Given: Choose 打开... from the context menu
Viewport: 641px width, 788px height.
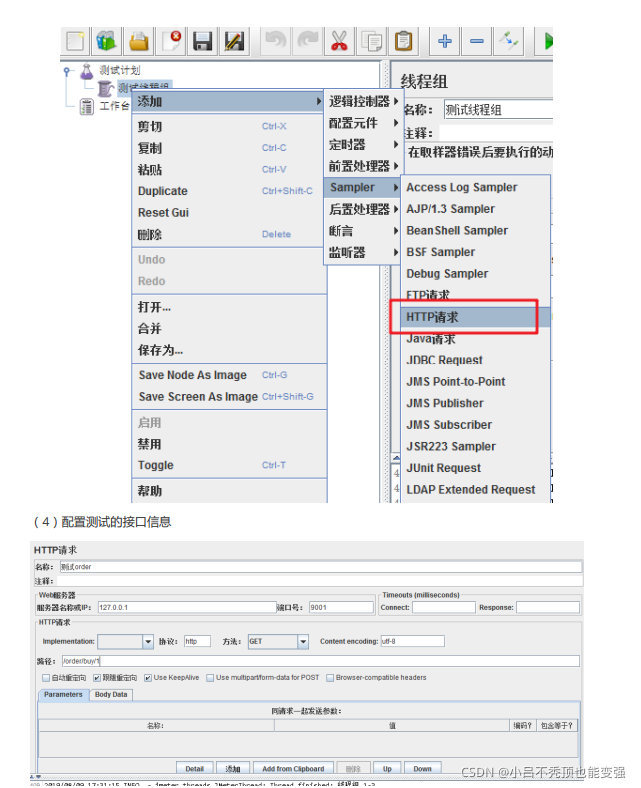Looking at the screenshot, I should click(x=228, y=307).
